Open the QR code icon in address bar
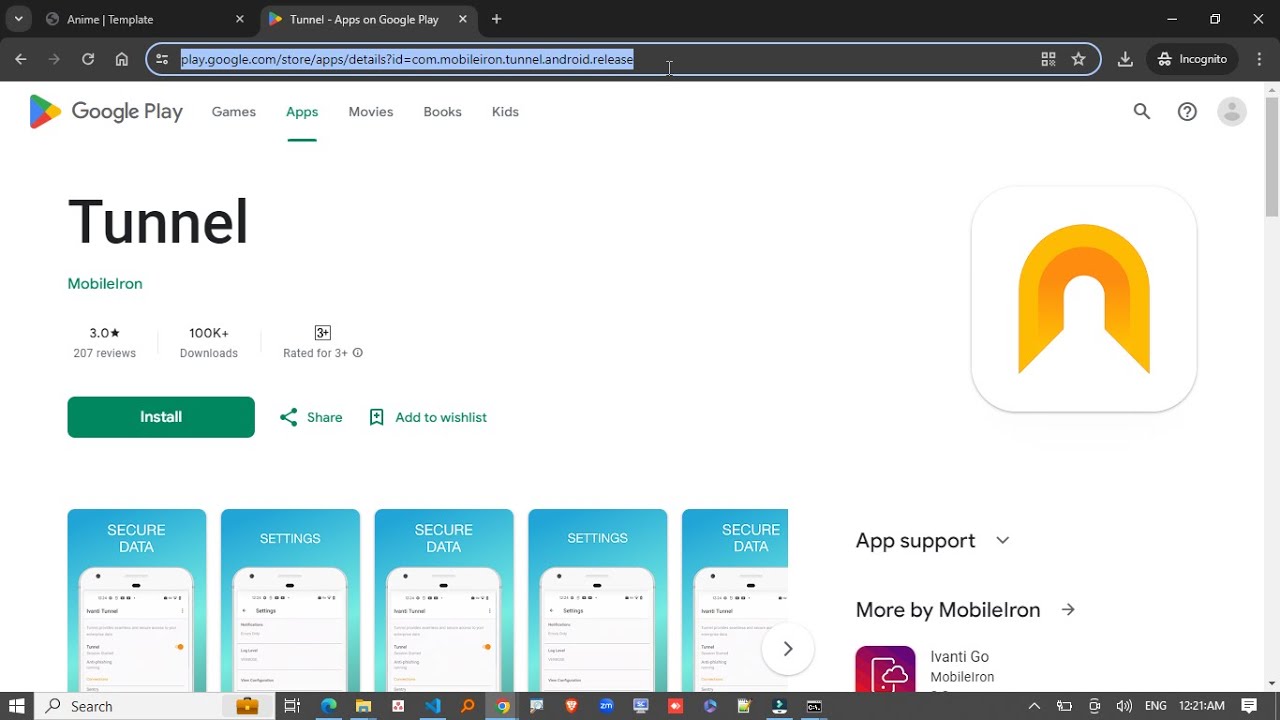1280x720 pixels. tap(1048, 59)
